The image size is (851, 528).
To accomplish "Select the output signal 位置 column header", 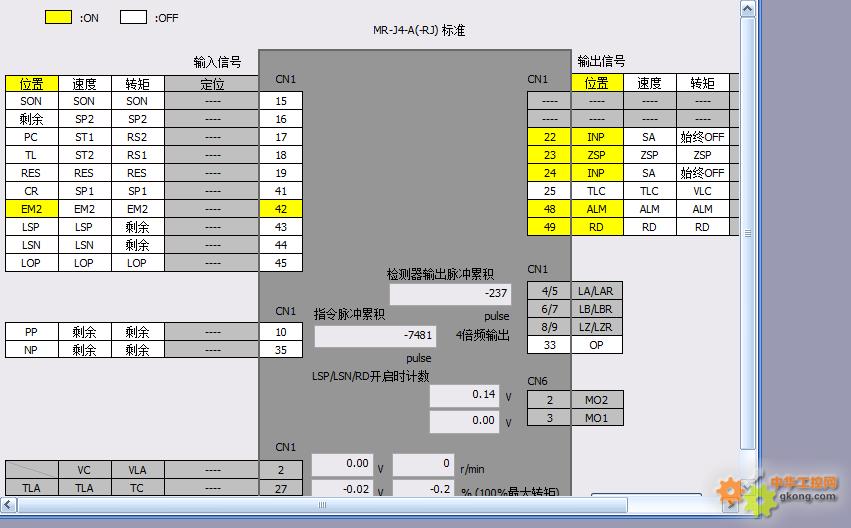I will [x=596, y=83].
